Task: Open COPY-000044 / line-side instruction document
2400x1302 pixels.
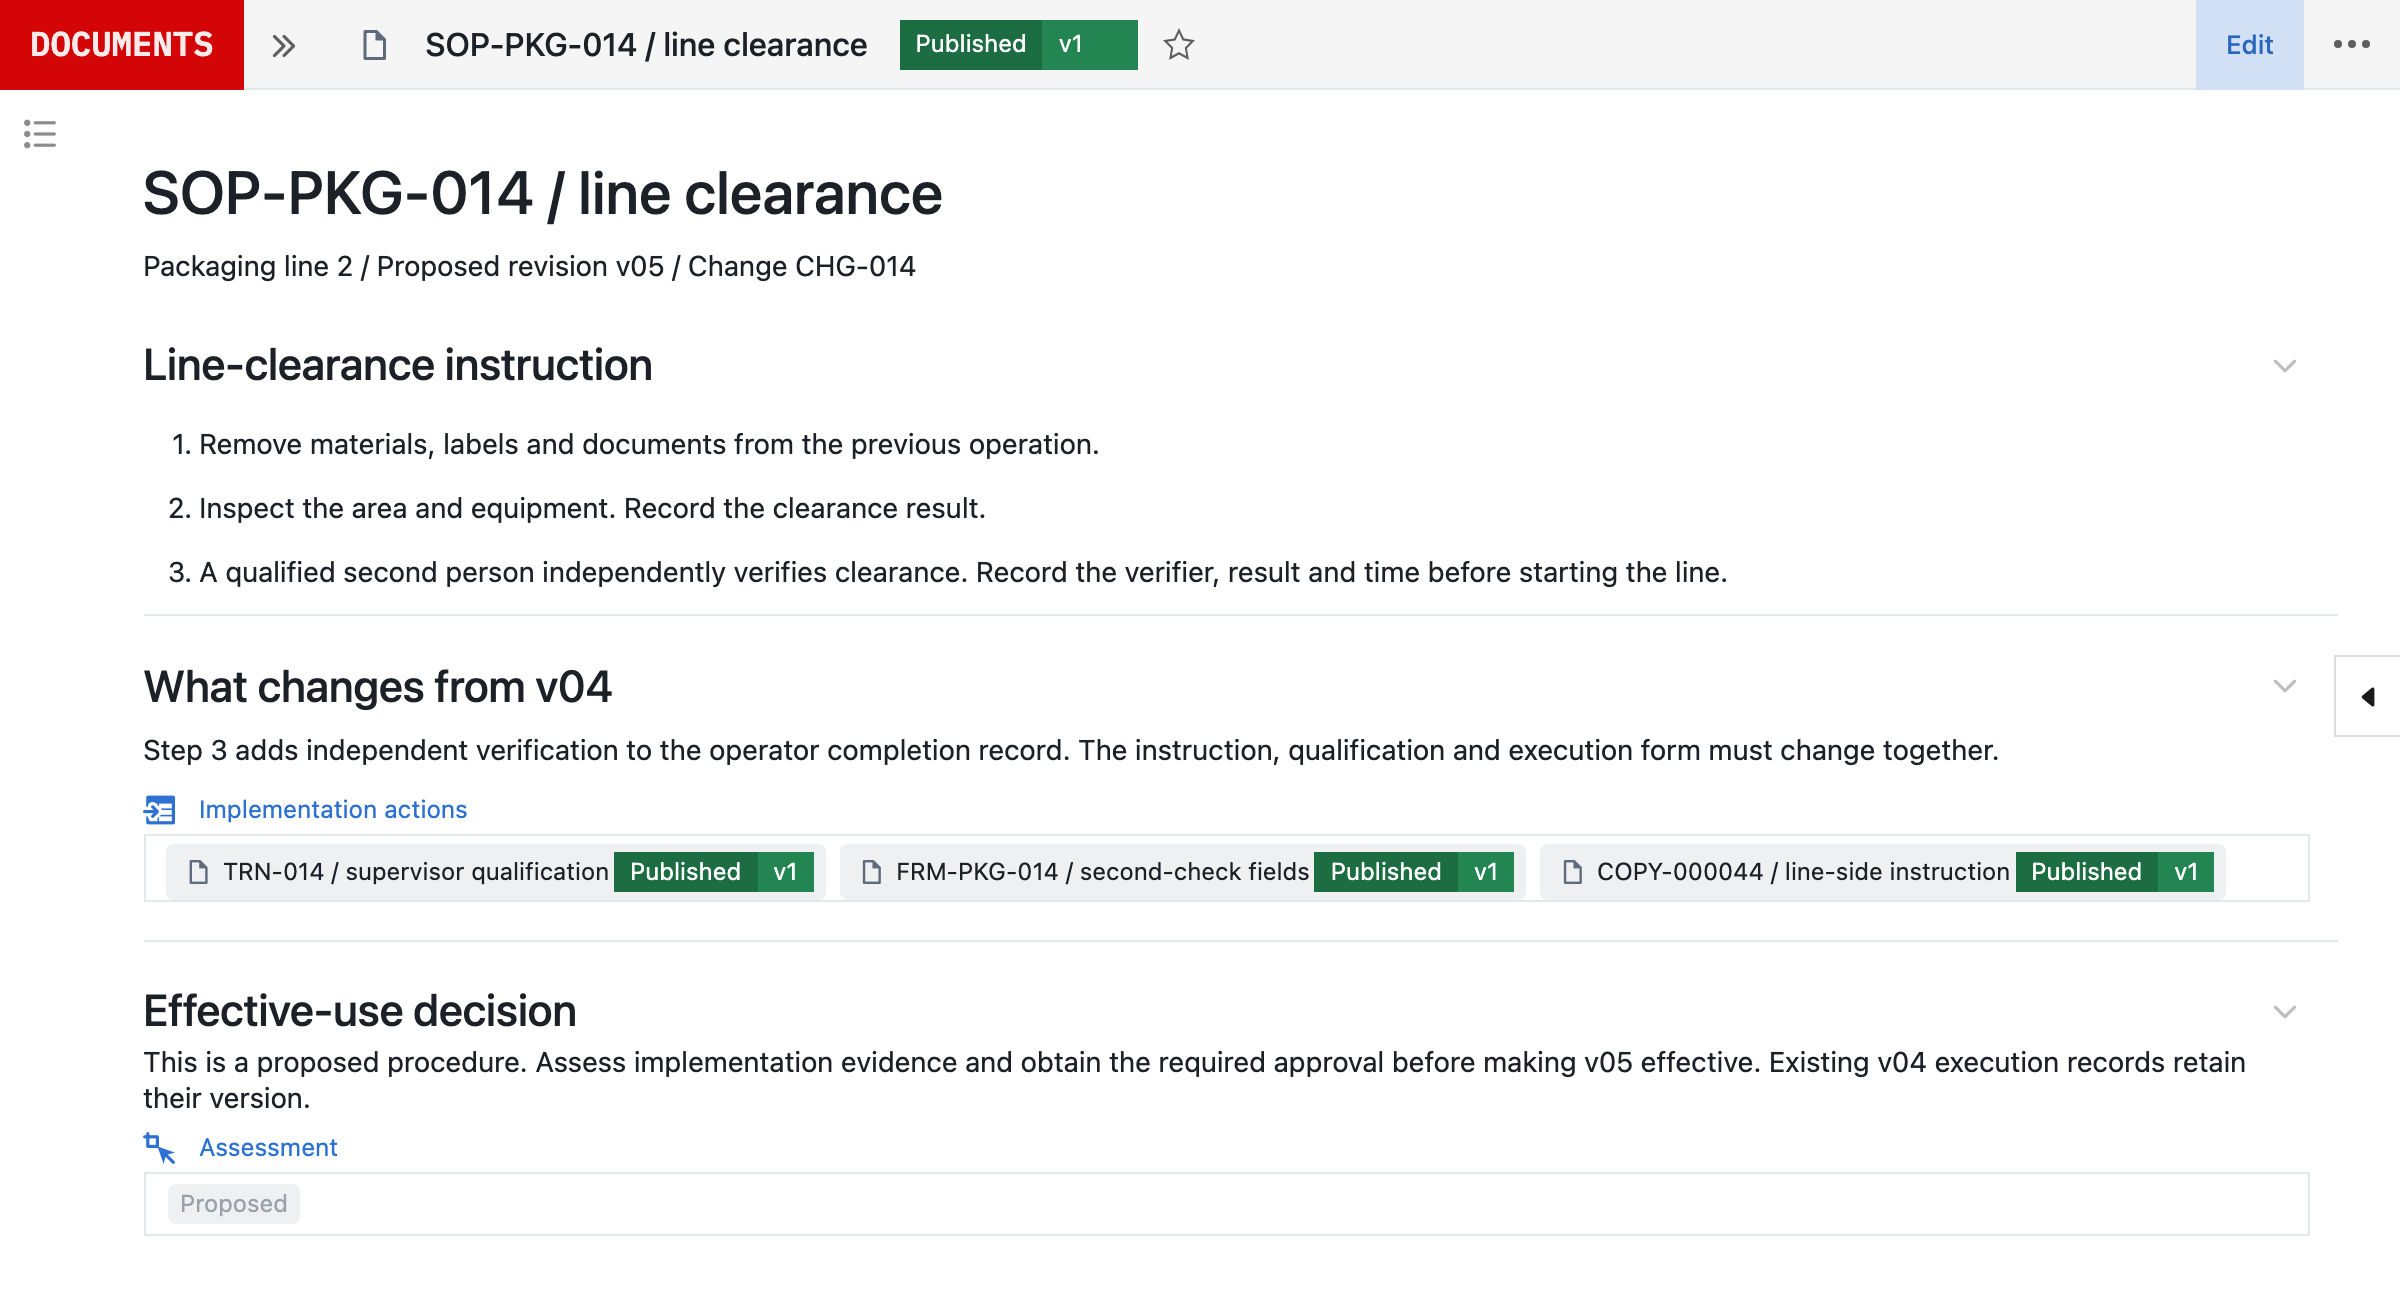Action: 1803,872
